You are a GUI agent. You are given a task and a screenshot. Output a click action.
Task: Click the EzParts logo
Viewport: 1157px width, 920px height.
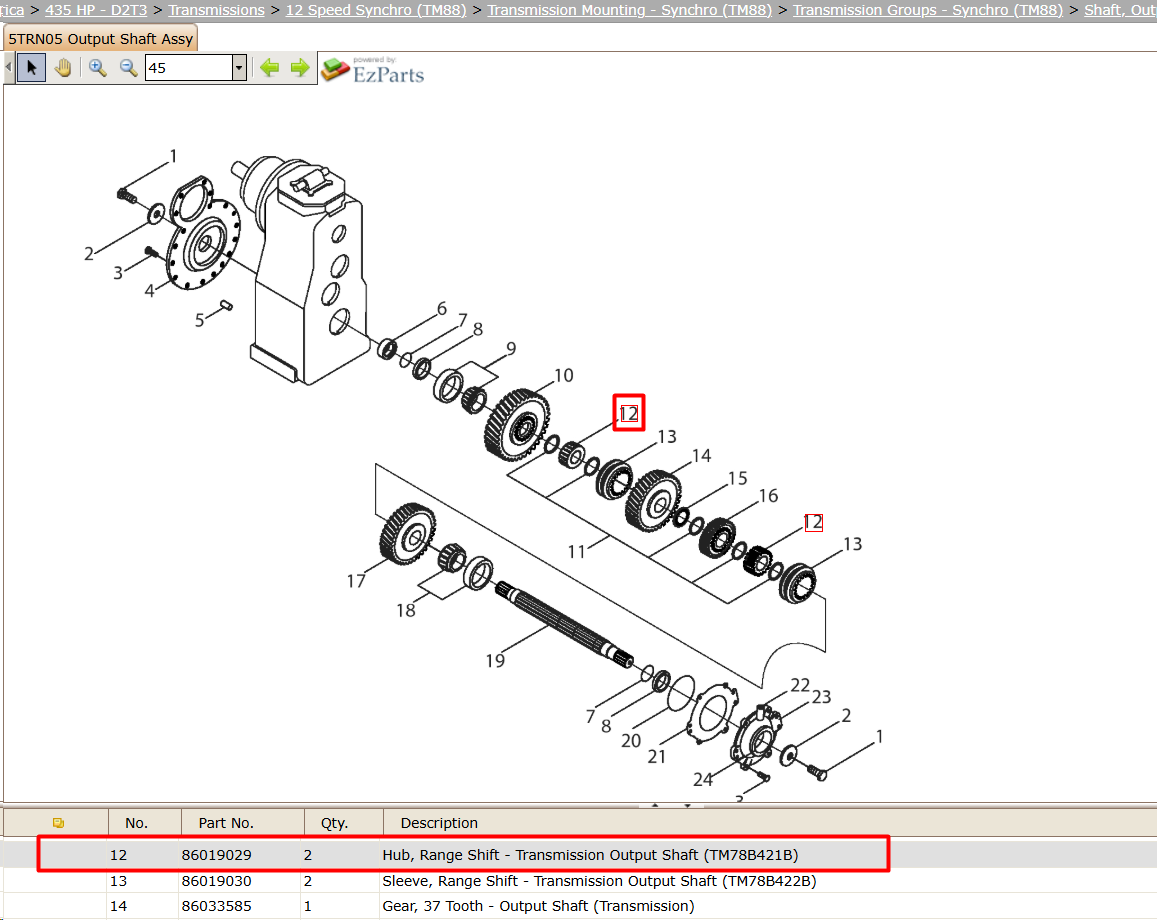pyautogui.click(x=373, y=70)
